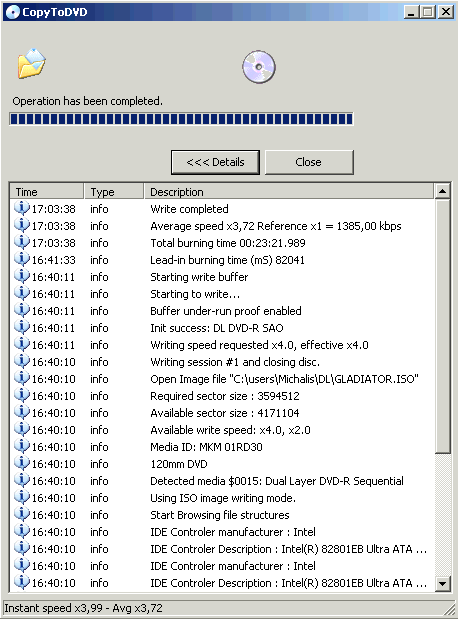Click info icon beside Start Browsing file structures

click(x=21, y=514)
